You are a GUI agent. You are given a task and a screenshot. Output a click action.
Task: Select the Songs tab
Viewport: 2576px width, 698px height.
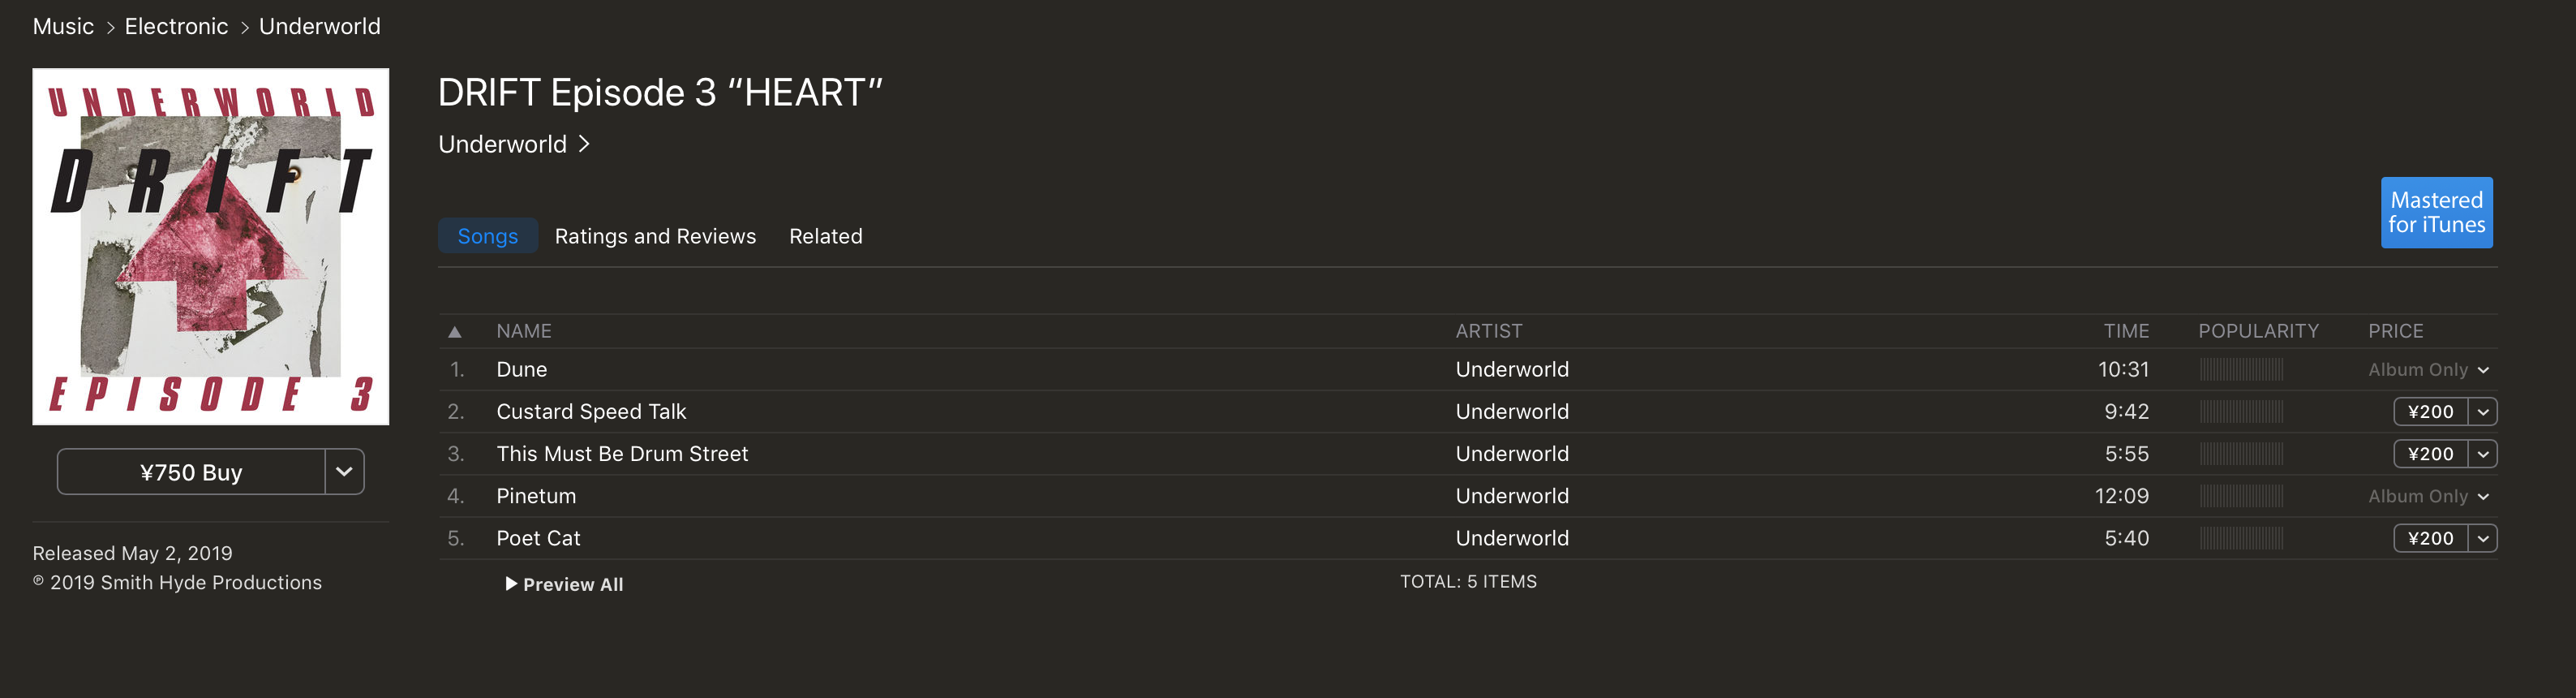pyautogui.click(x=487, y=236)
